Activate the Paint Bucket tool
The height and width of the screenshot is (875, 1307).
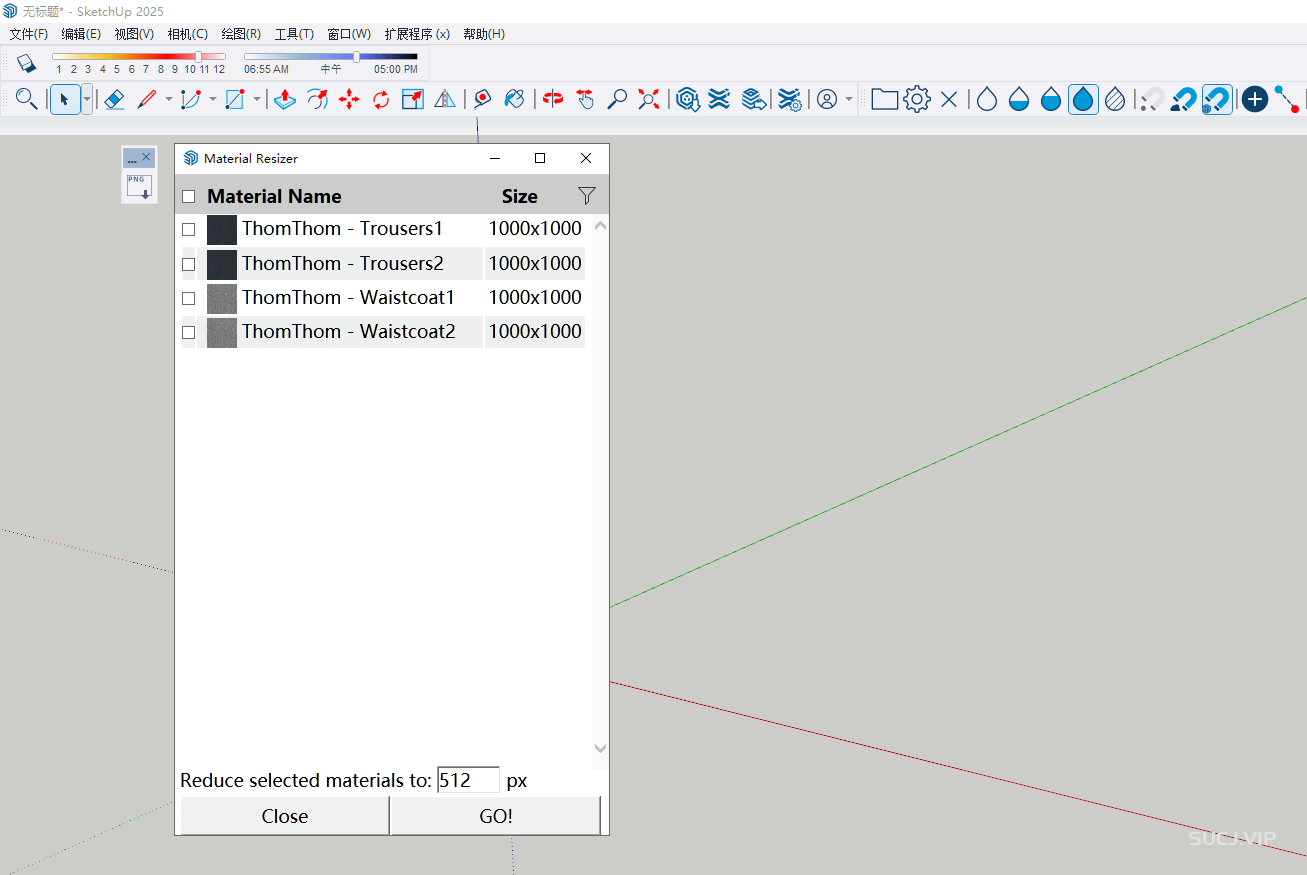click(514, 99)
